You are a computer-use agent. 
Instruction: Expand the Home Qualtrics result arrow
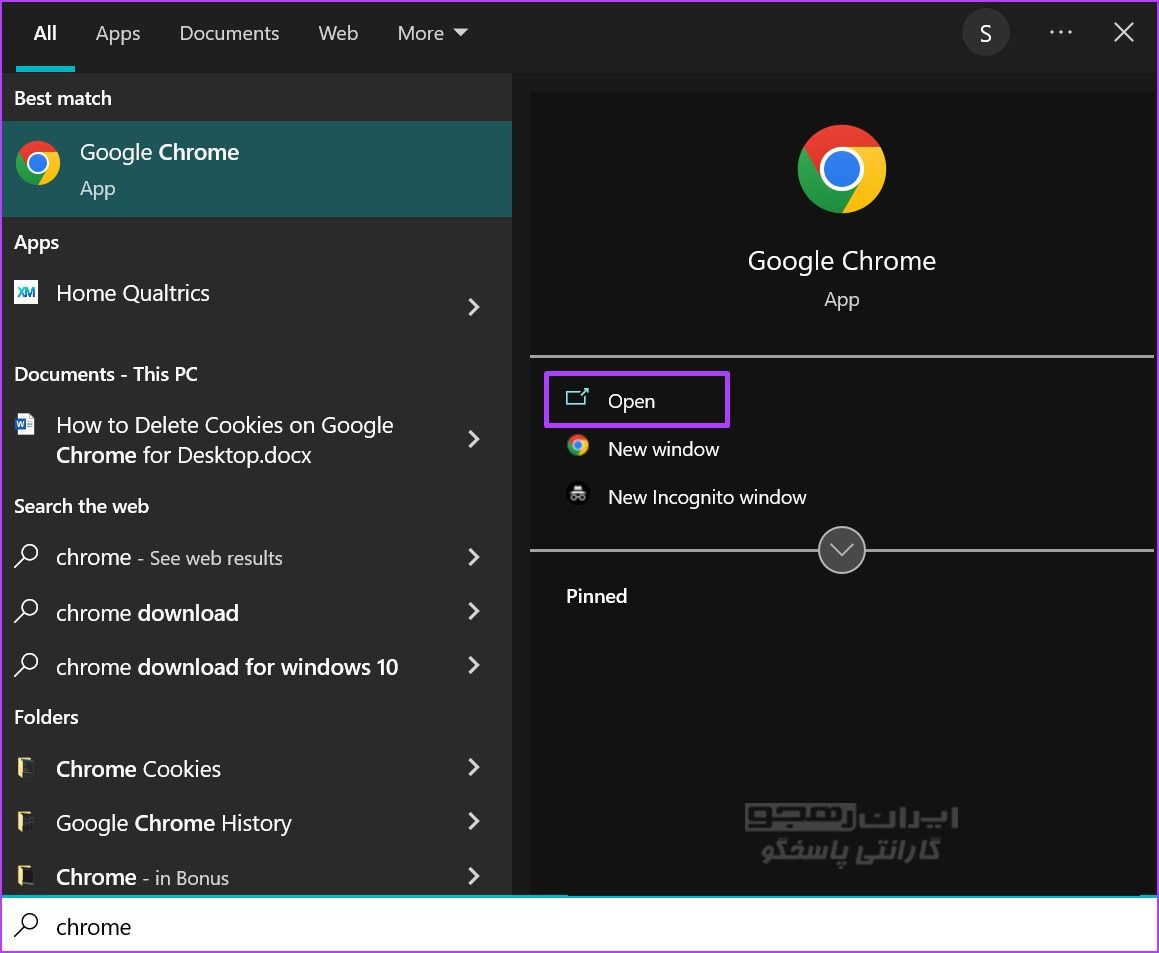[474, 307]
